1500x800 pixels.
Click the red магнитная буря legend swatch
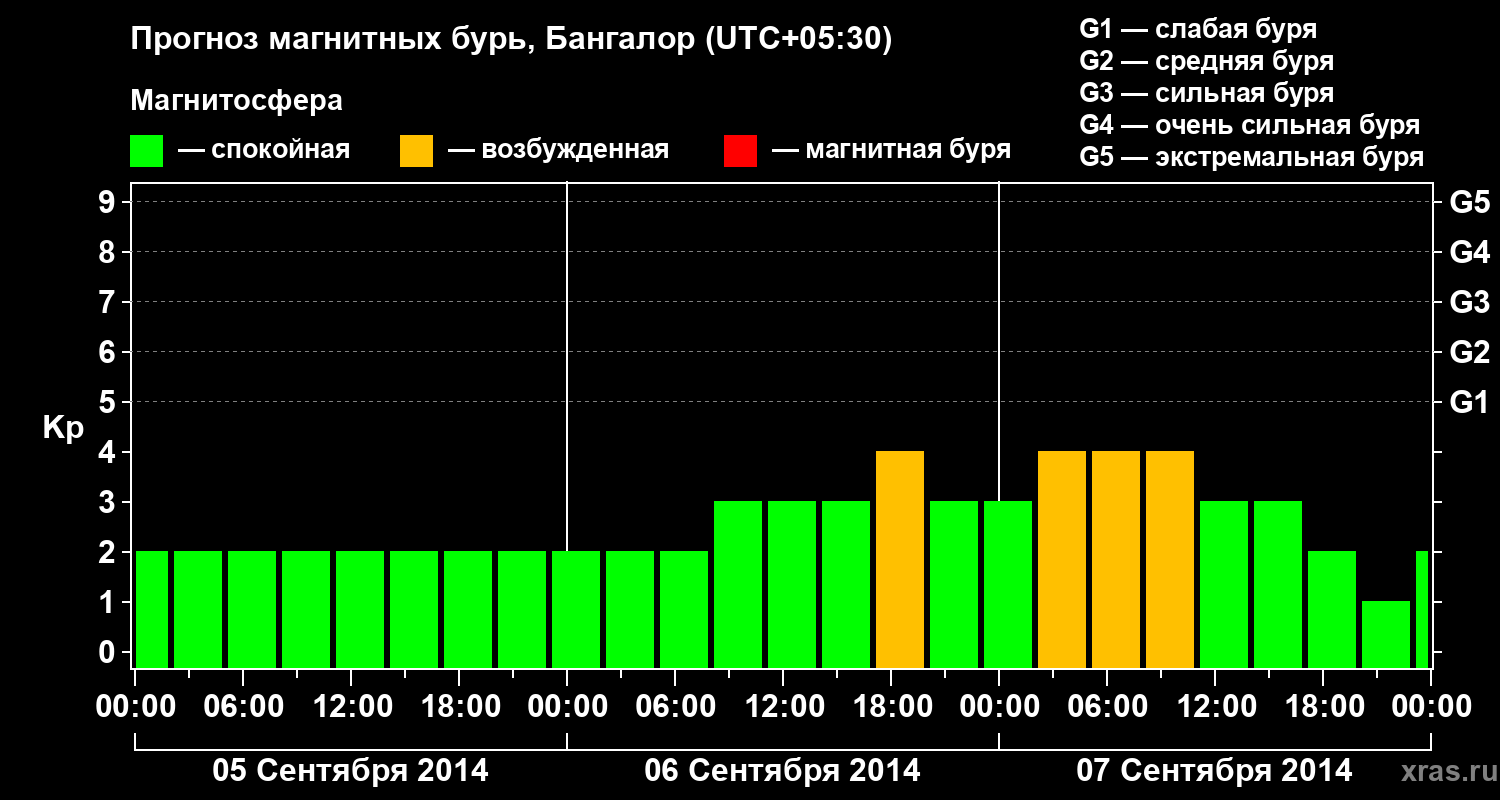pos(740,151)
